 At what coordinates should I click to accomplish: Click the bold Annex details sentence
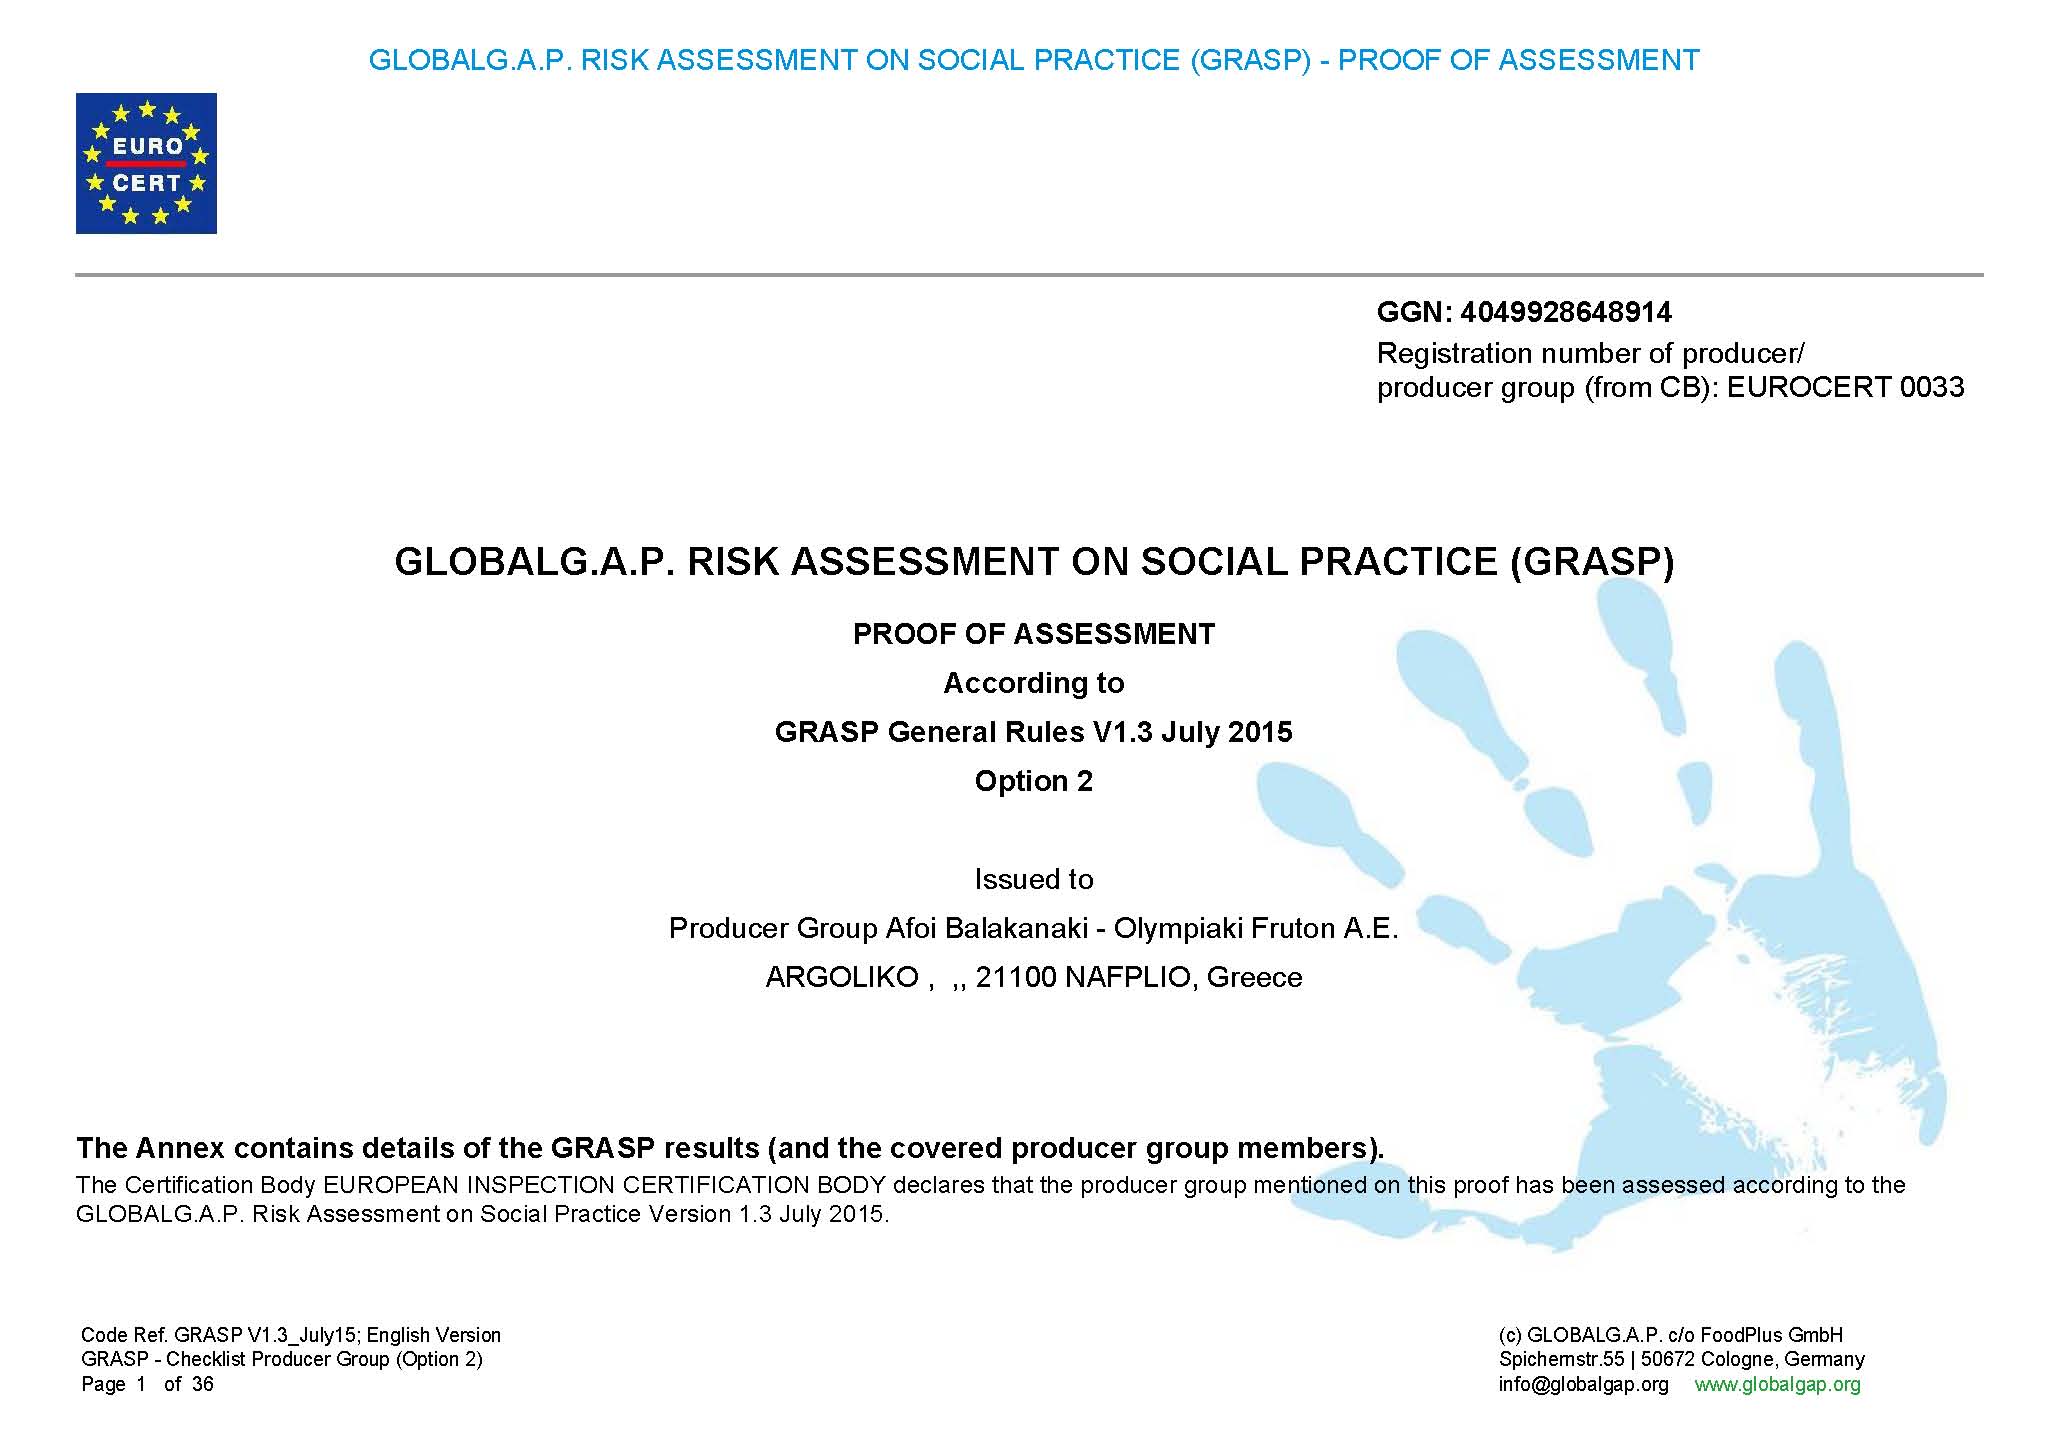click(730, 1147)
